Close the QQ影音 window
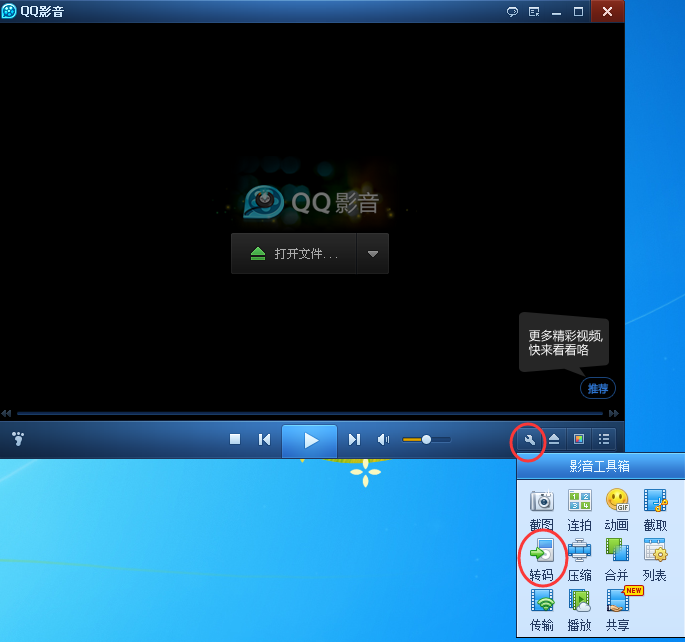Screen dimensions: 685x642 click(x=607, y=11)
